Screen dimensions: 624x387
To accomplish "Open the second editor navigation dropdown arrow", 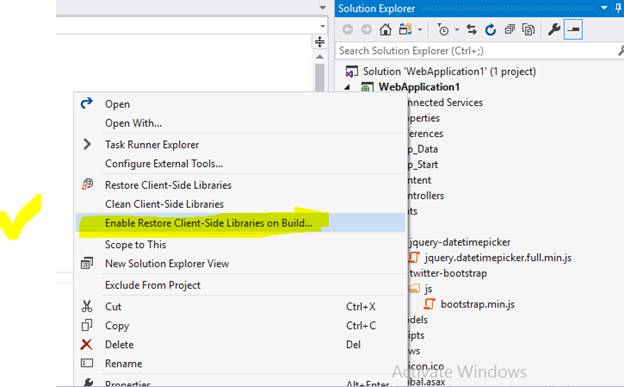I will (322, 26).
